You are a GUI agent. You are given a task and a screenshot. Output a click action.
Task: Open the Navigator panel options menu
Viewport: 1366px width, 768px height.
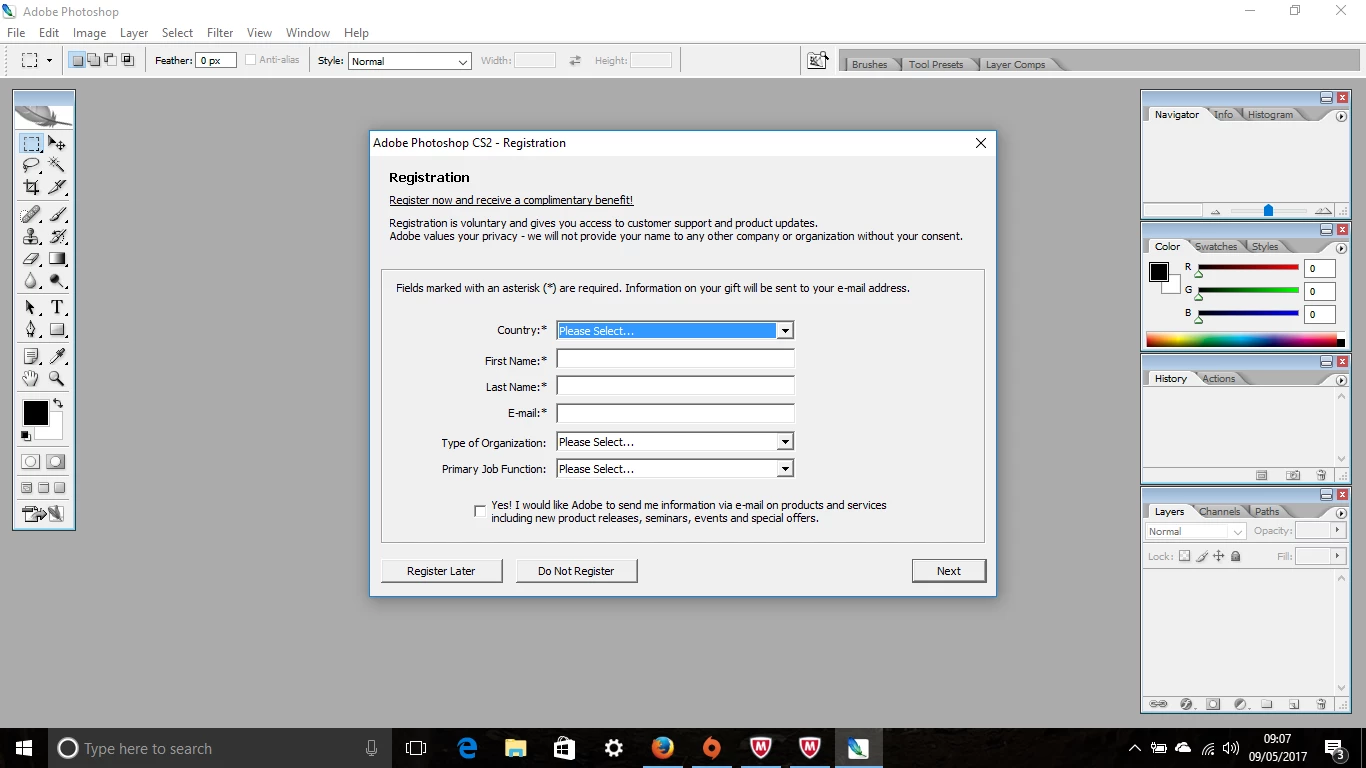[x=1341, y=116]
